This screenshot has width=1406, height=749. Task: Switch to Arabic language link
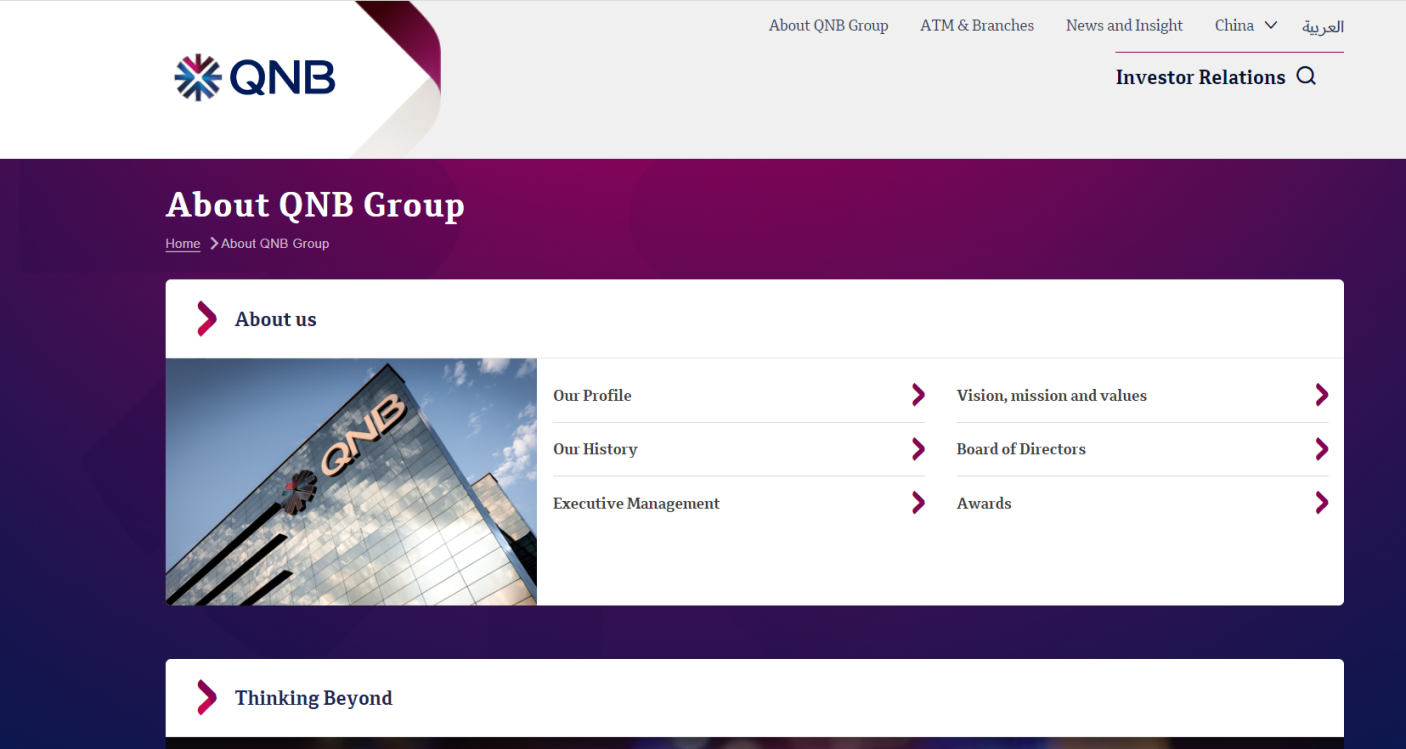coord(1322,27)
